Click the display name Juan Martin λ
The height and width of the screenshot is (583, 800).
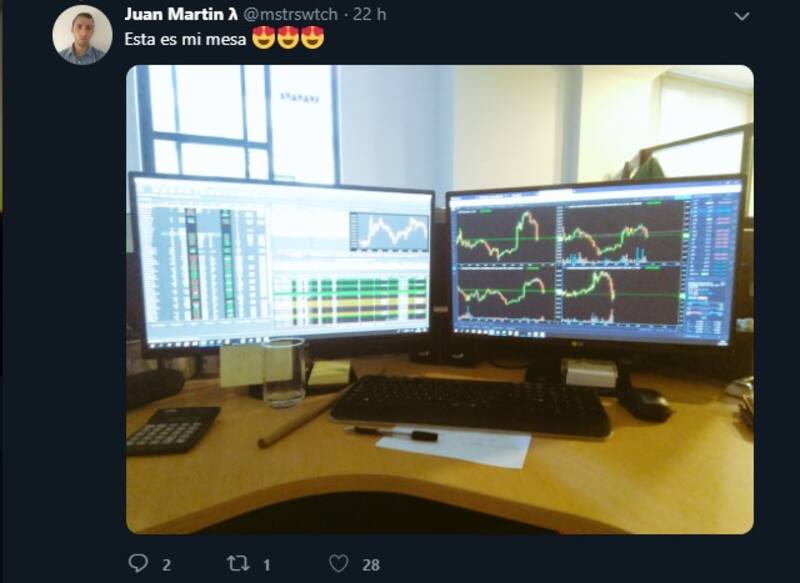(181, 14)
